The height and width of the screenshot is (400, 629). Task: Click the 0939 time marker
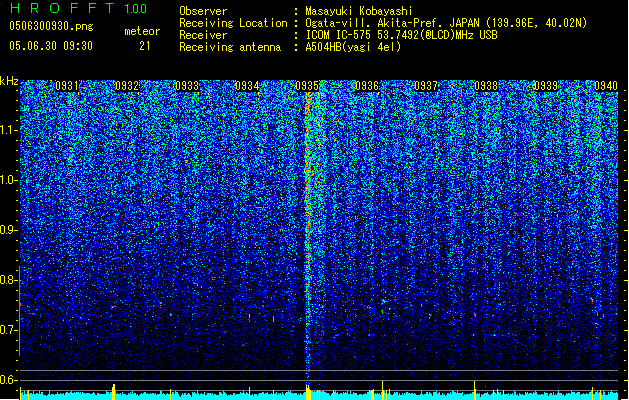pos(546,86)
